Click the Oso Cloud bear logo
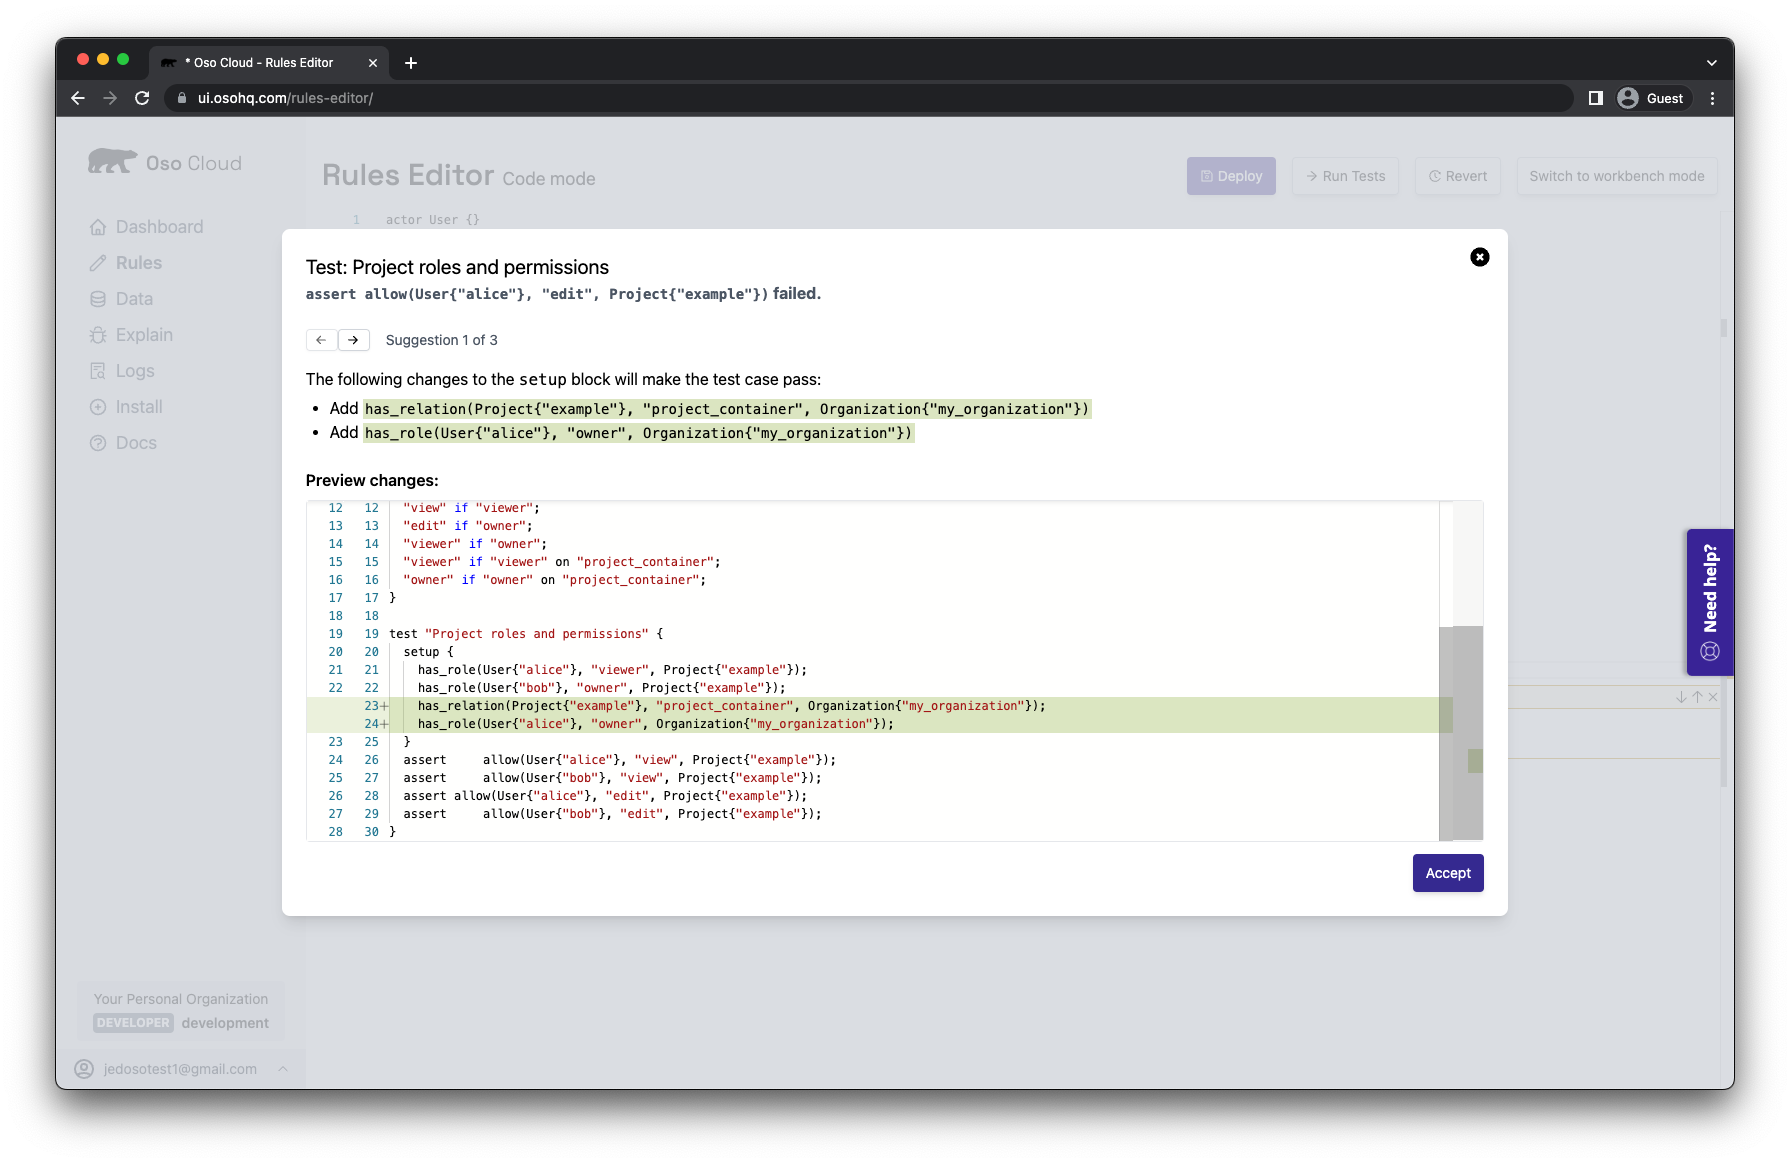This screenshot has width=1790, height=1163. 113,160
